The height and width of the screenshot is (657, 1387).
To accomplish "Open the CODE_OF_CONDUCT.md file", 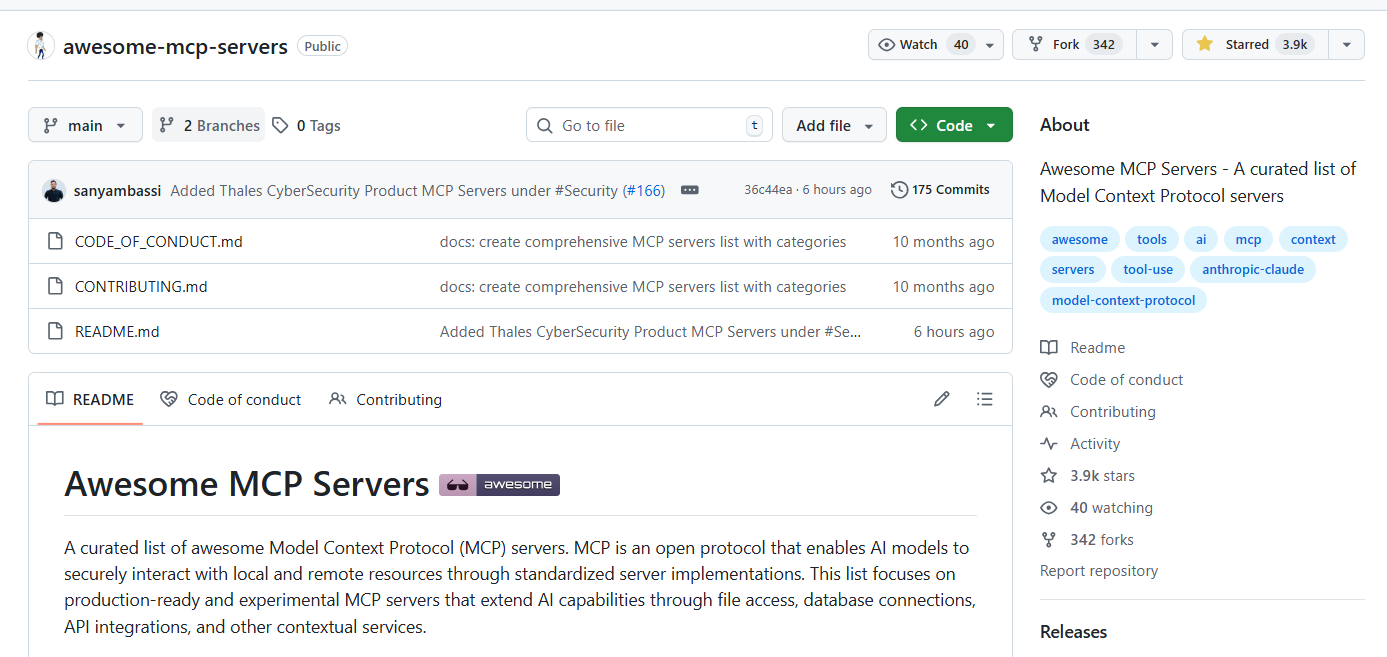I will pos(158,241).
